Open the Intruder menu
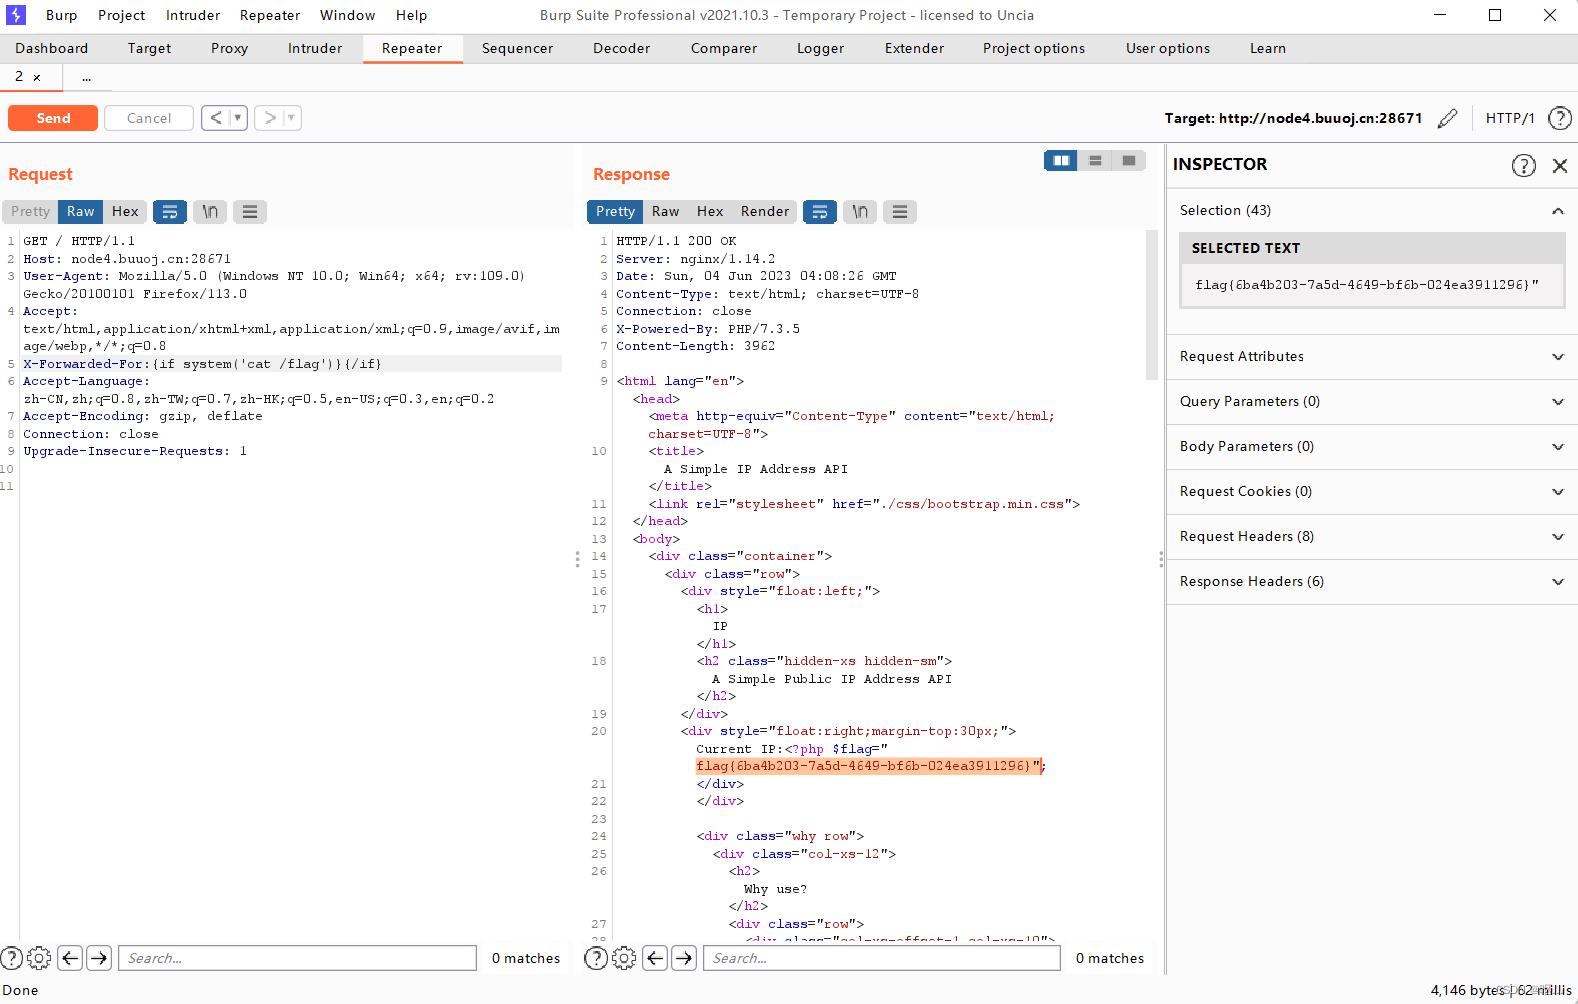The image size is (1578, 1004). point(193,15)
